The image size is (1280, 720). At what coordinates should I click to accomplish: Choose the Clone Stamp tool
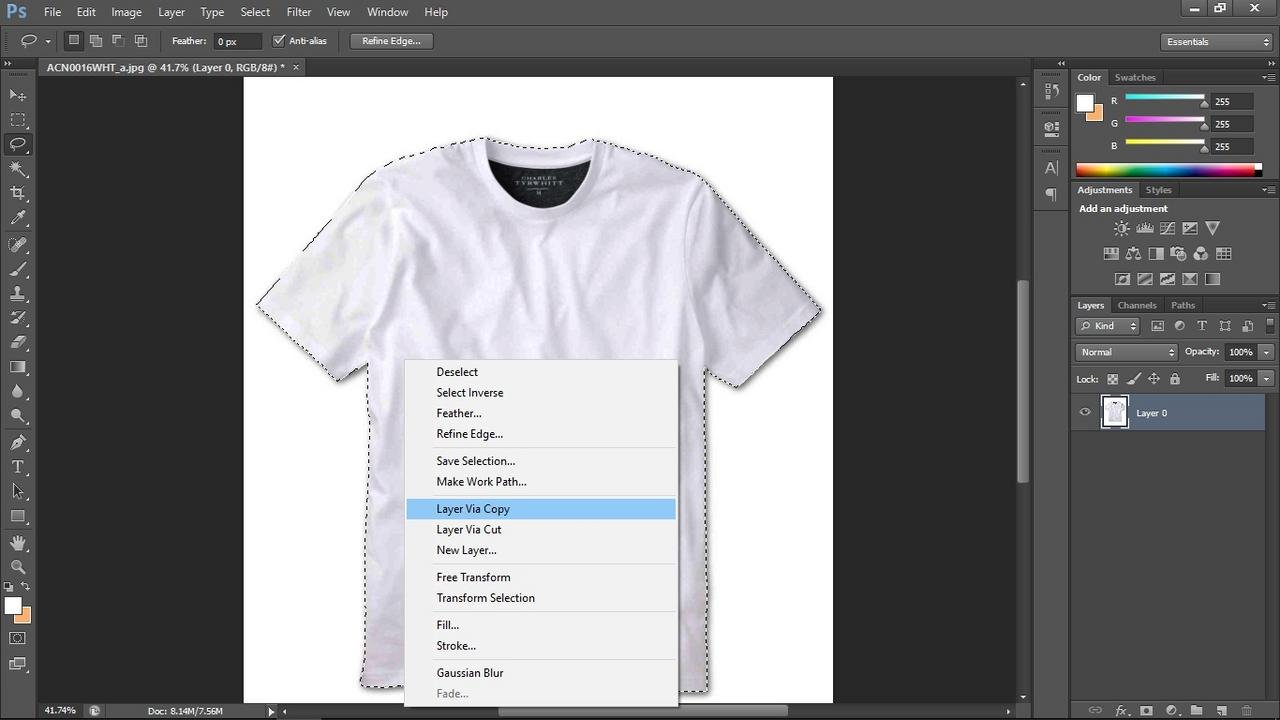[18, 294]
